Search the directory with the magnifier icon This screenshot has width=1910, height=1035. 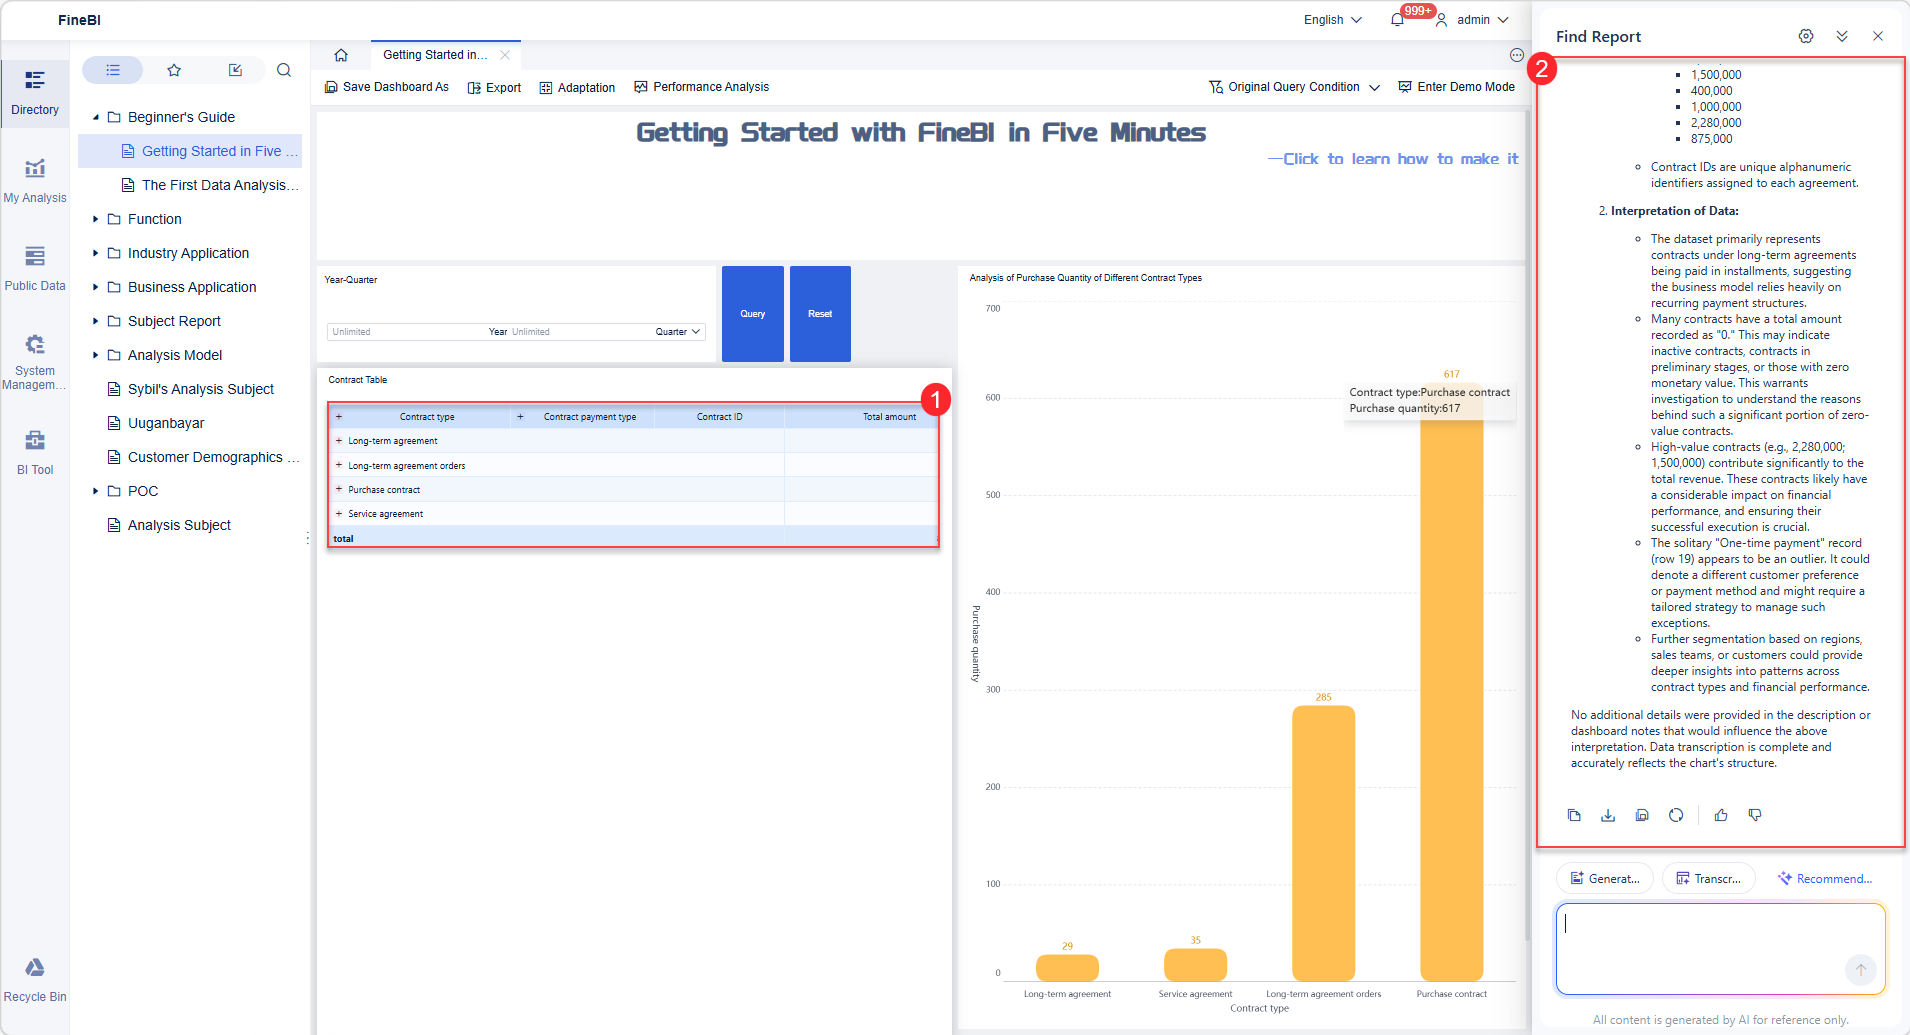pyautogui.click(x=284, y=70)
